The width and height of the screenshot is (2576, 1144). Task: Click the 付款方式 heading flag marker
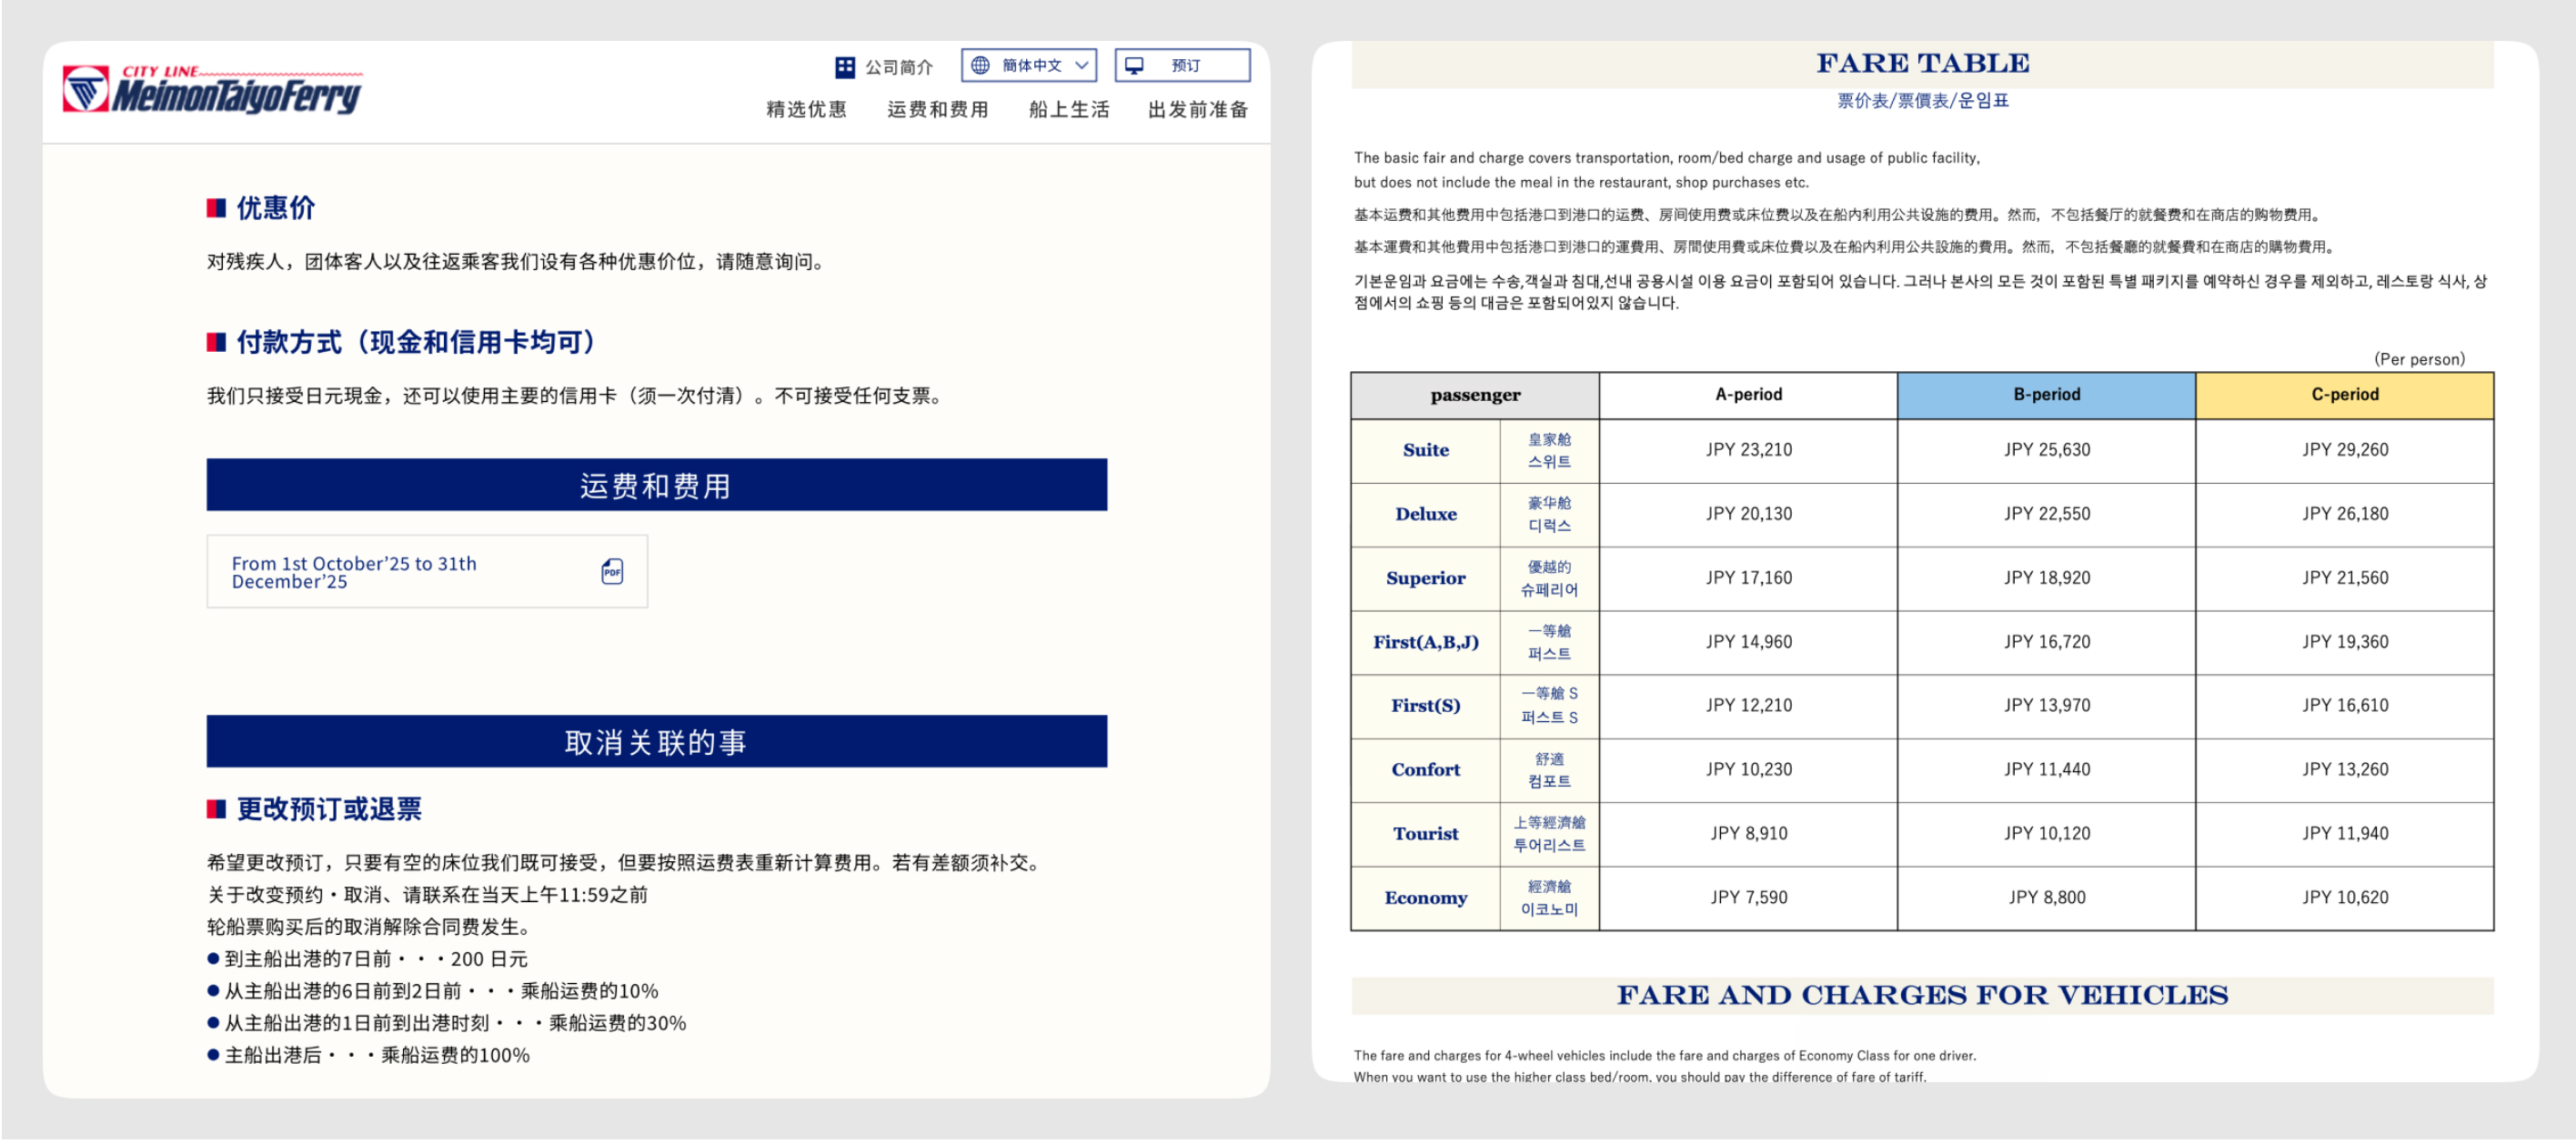[x=216, y=343]
